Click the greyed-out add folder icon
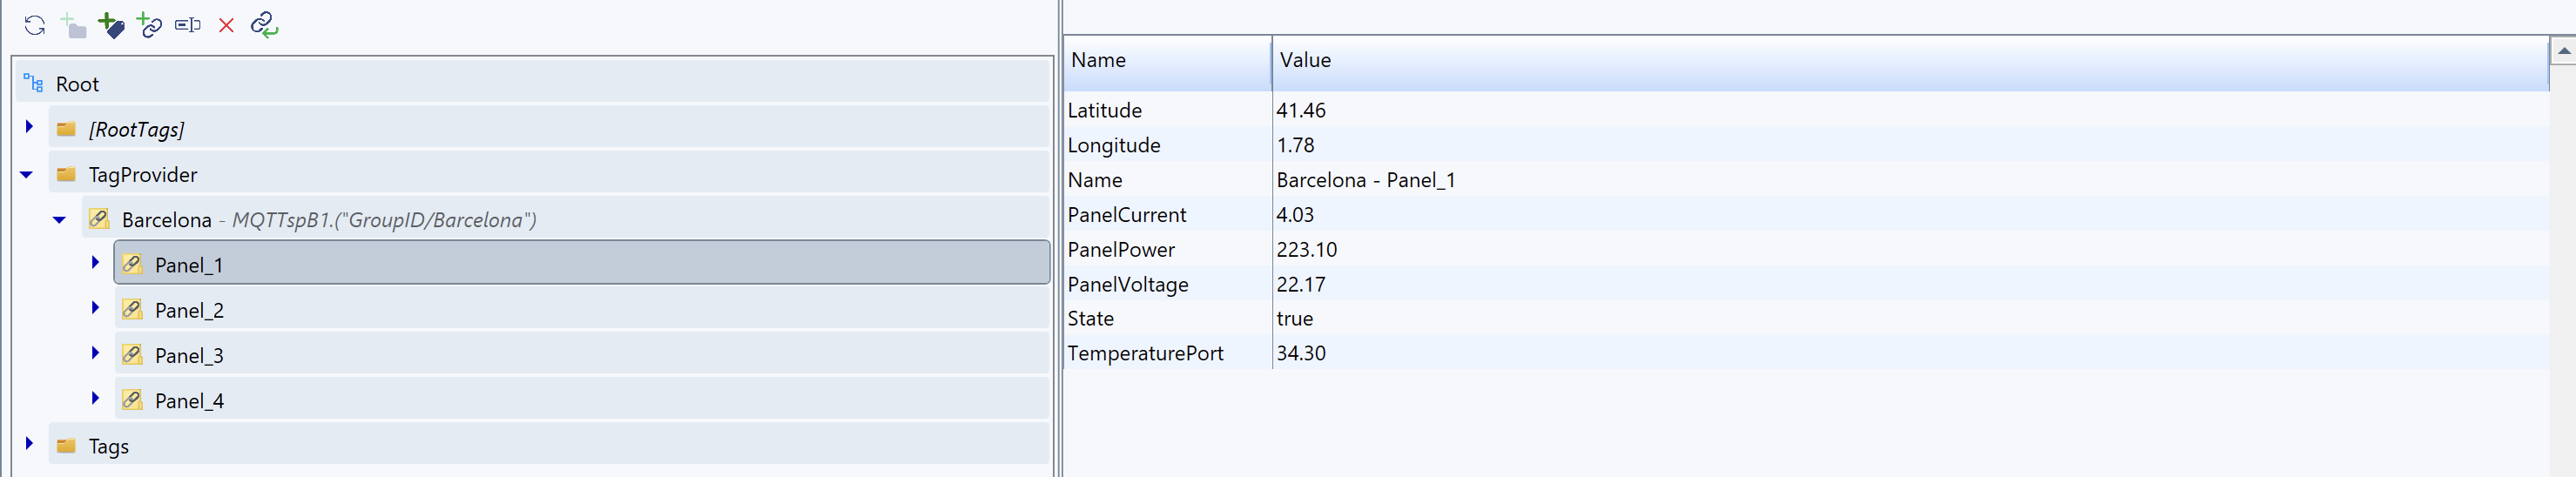This screenshot has width=2576, height=477. tap(73, 25)
